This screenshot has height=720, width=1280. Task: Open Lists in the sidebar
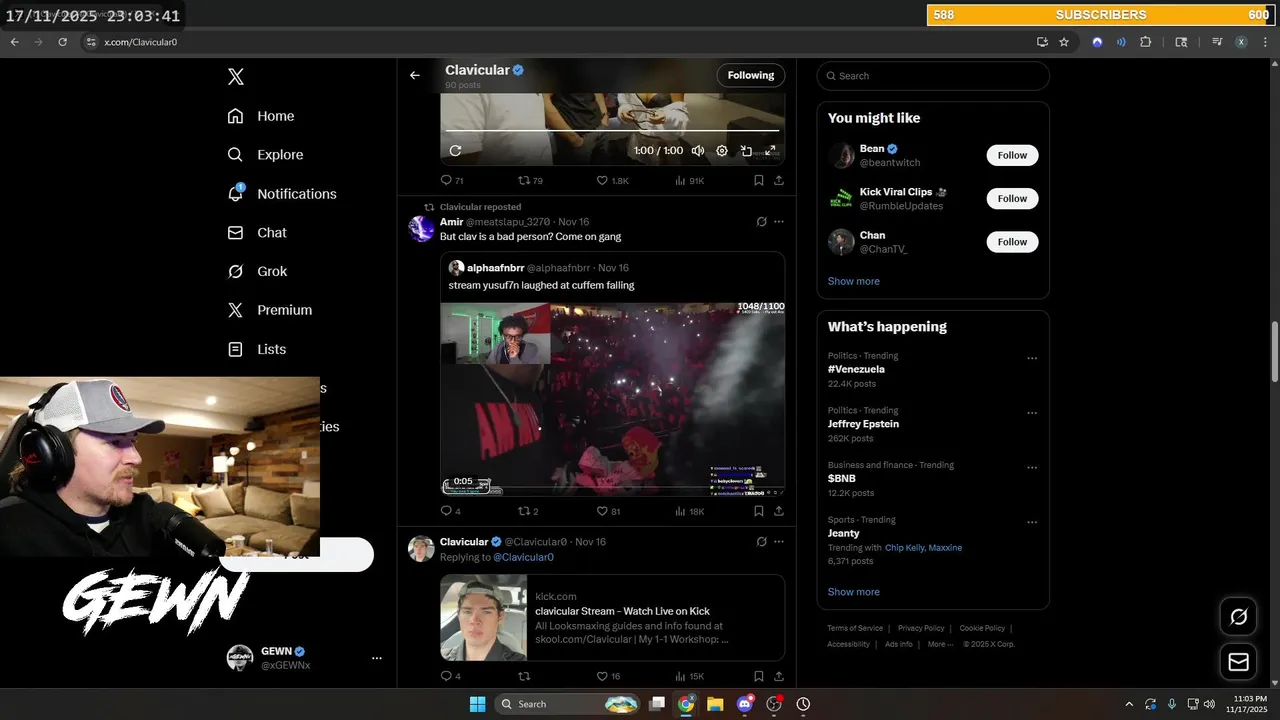click(257, 349)
